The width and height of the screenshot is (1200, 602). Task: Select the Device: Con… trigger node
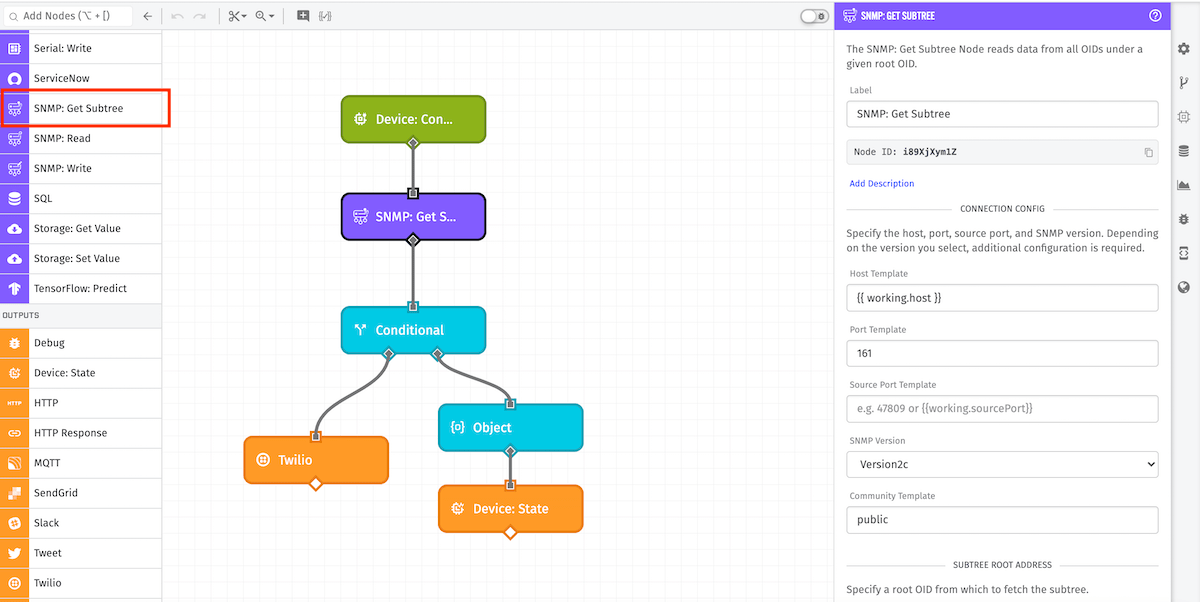point(413,119)
